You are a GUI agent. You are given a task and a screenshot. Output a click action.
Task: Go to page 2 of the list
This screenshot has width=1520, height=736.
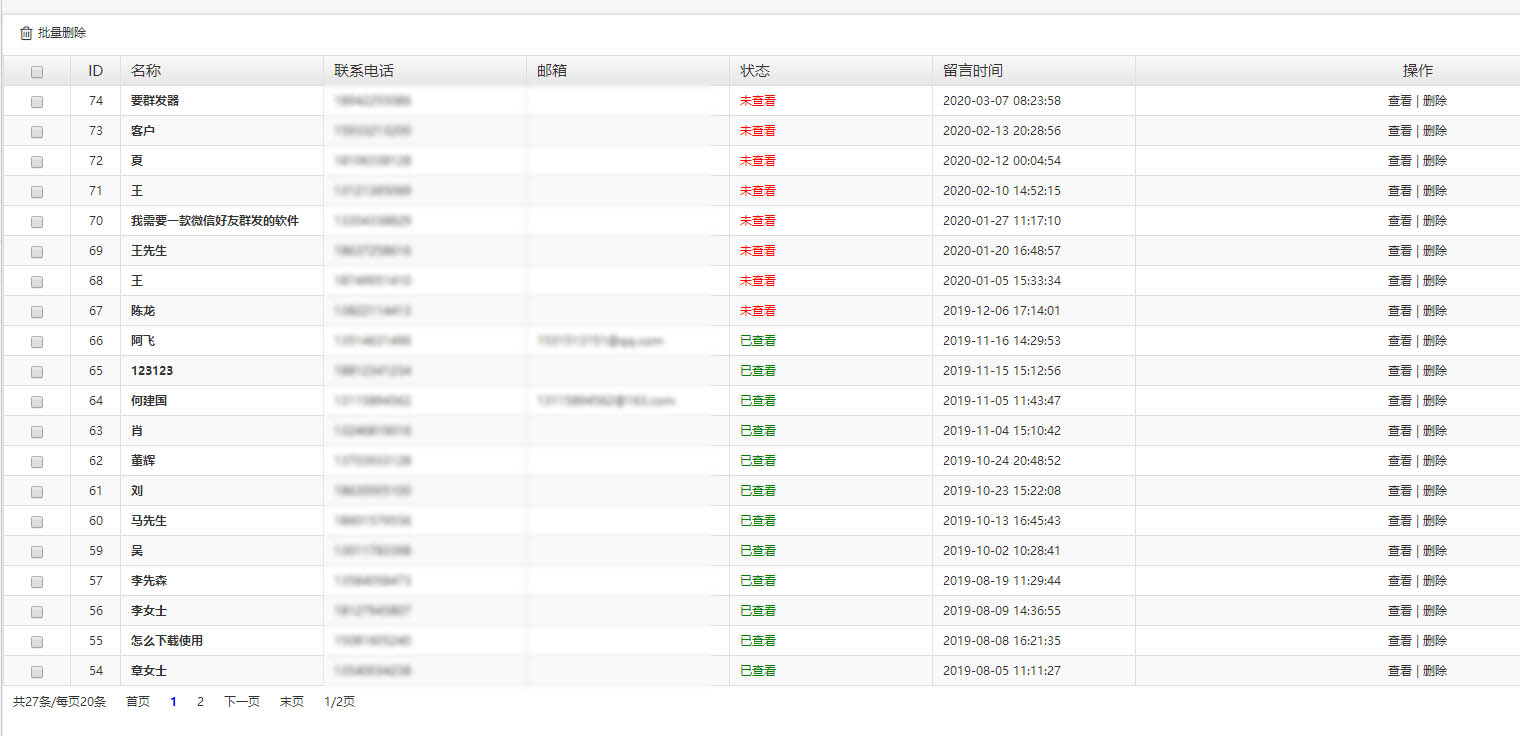(200, 702)
